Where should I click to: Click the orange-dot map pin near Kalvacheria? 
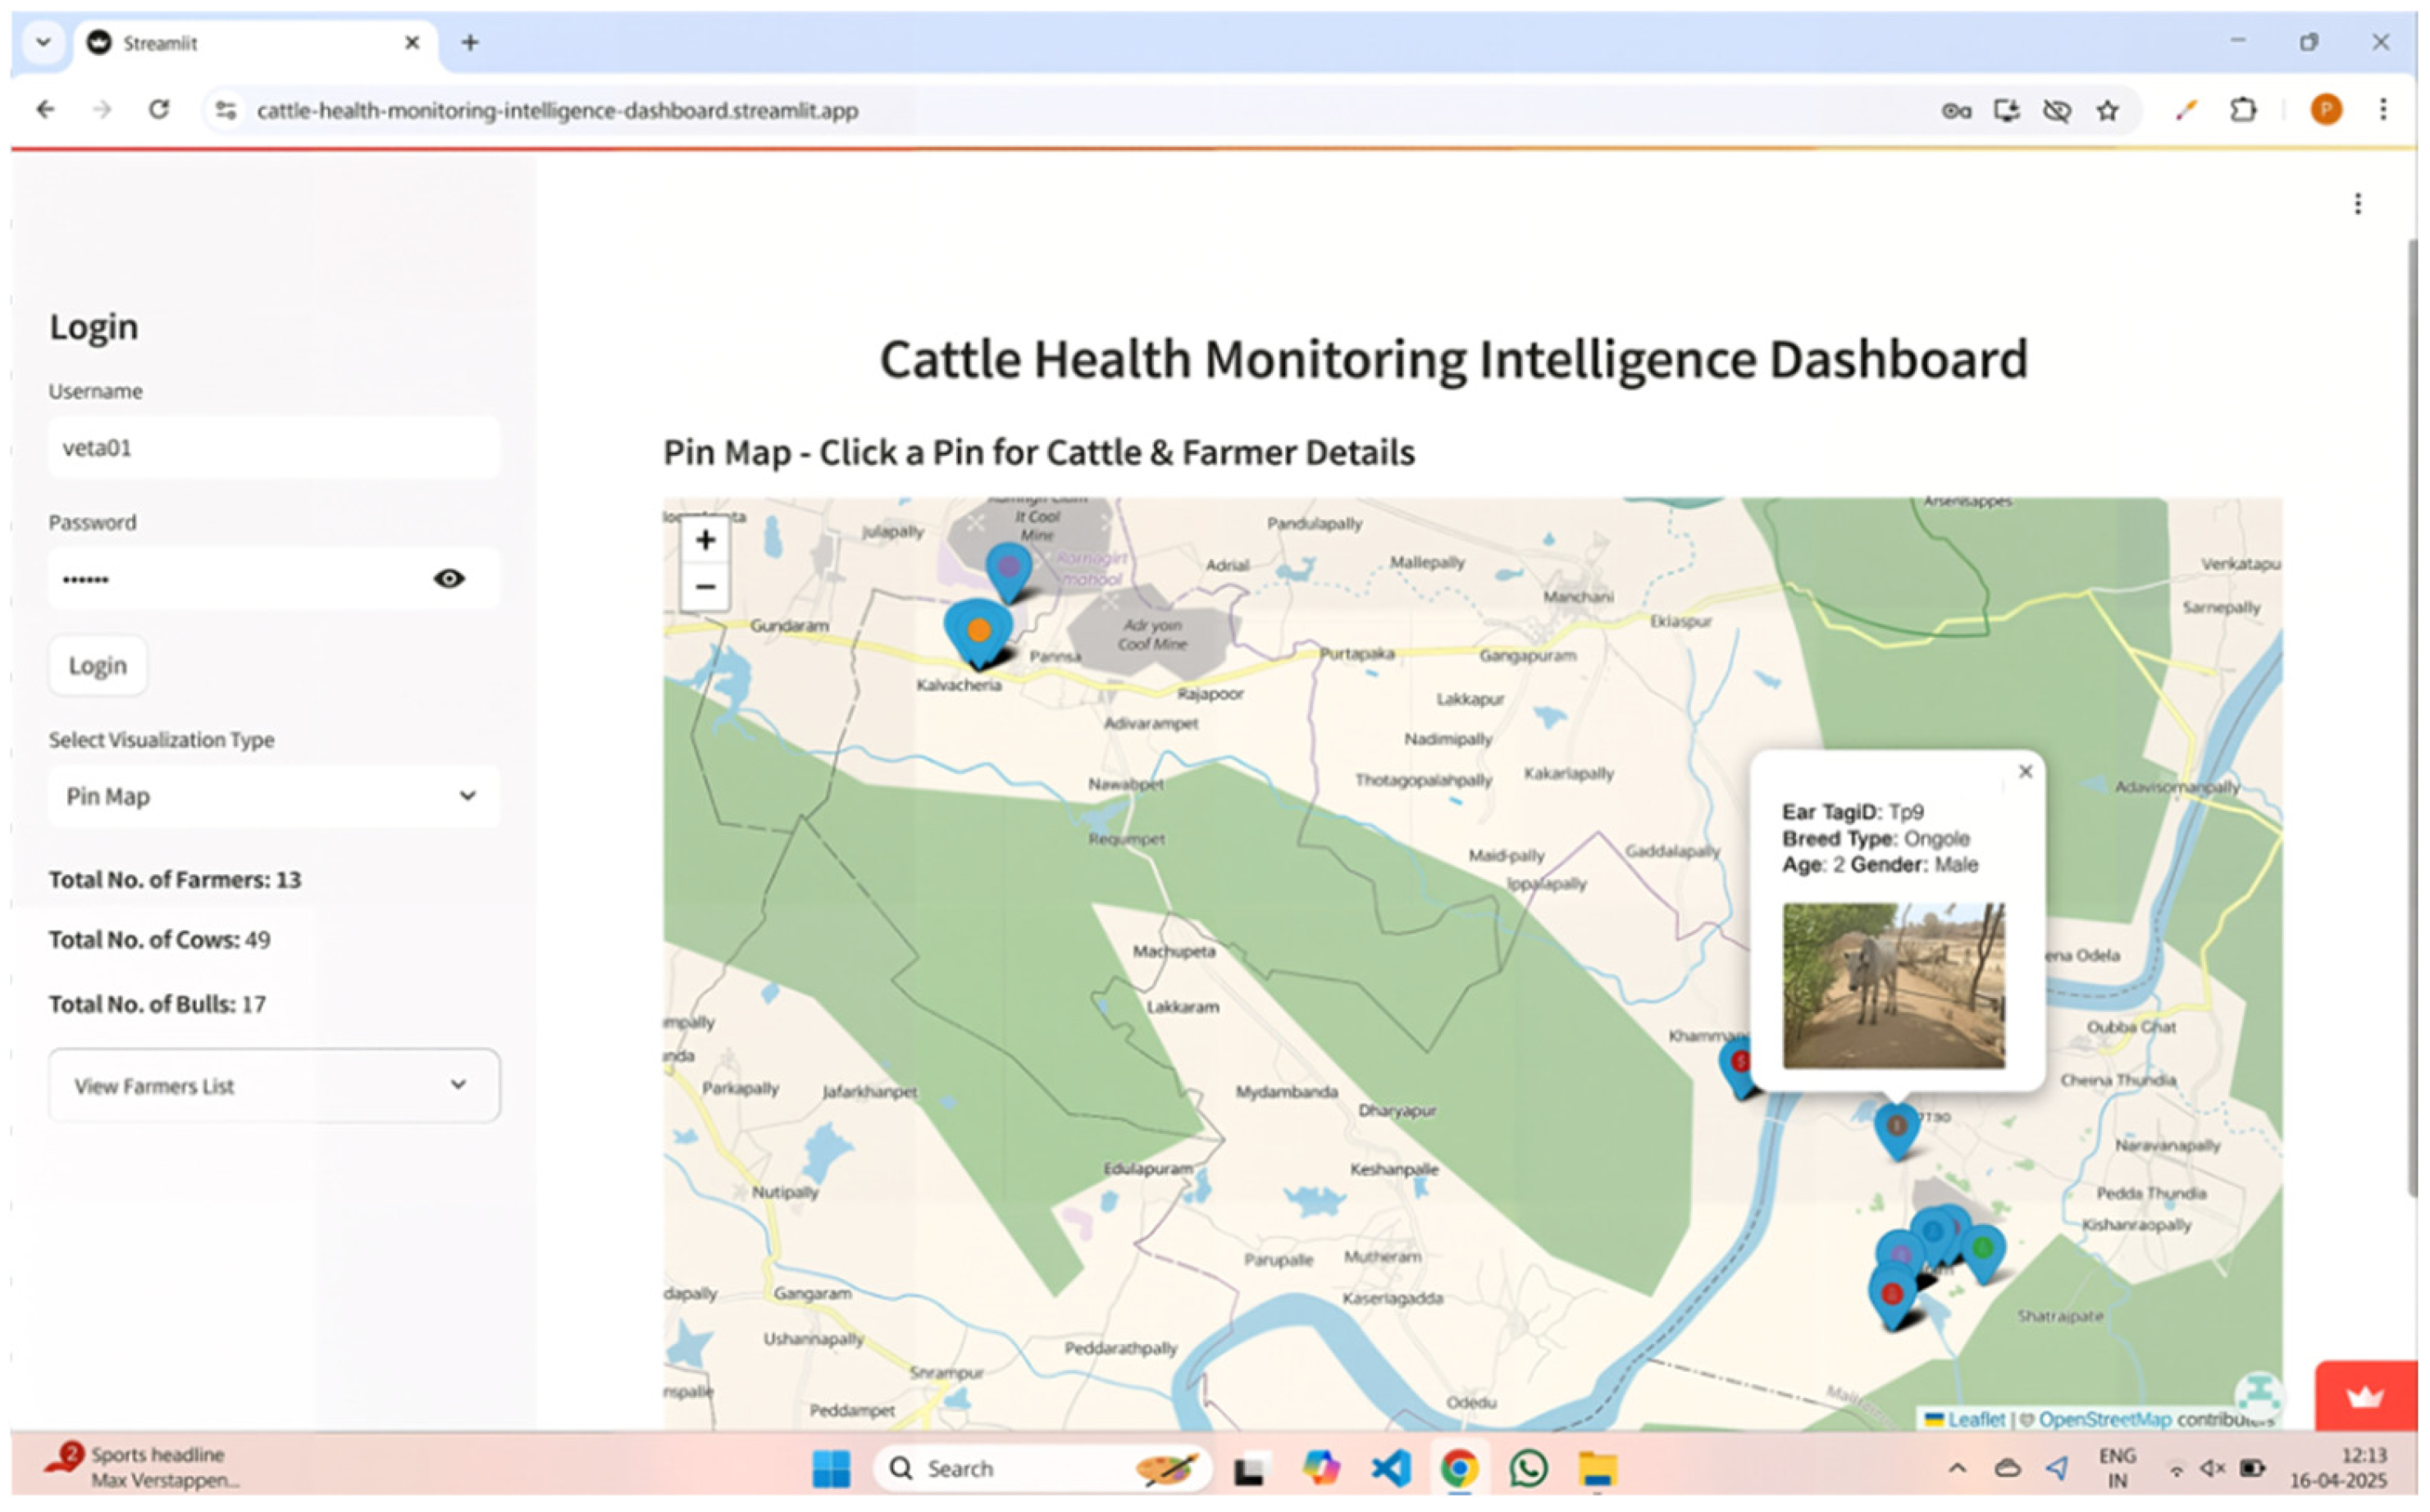(x=979, y=631)
